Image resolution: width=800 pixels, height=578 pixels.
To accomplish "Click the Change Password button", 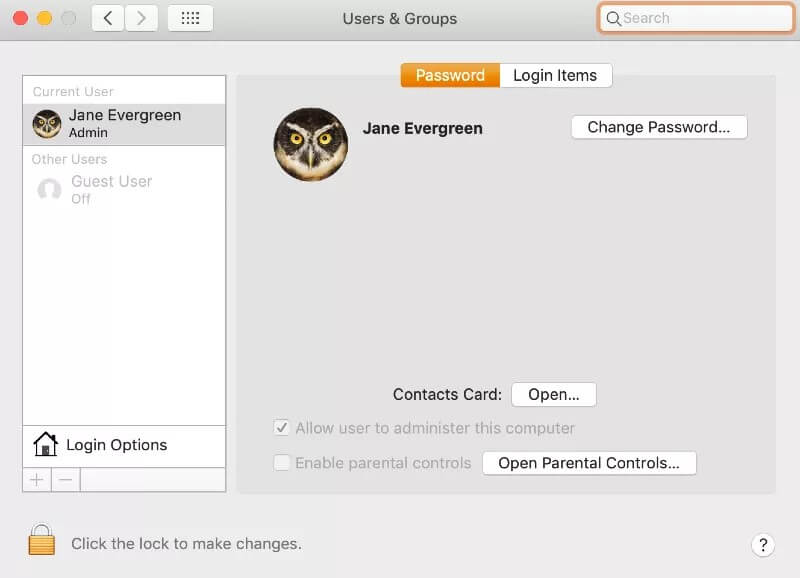I will pyautogui.click(x=659, y=127).
